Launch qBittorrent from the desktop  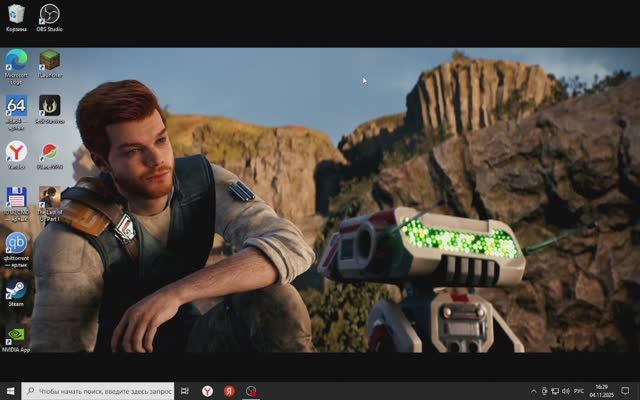click(16, 250)
